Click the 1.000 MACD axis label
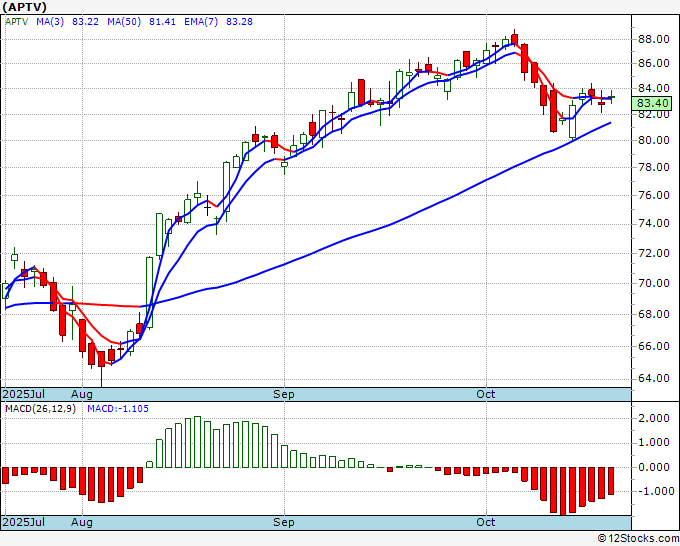The height and width of the screenshot is (546, 680). click(653, 443)
